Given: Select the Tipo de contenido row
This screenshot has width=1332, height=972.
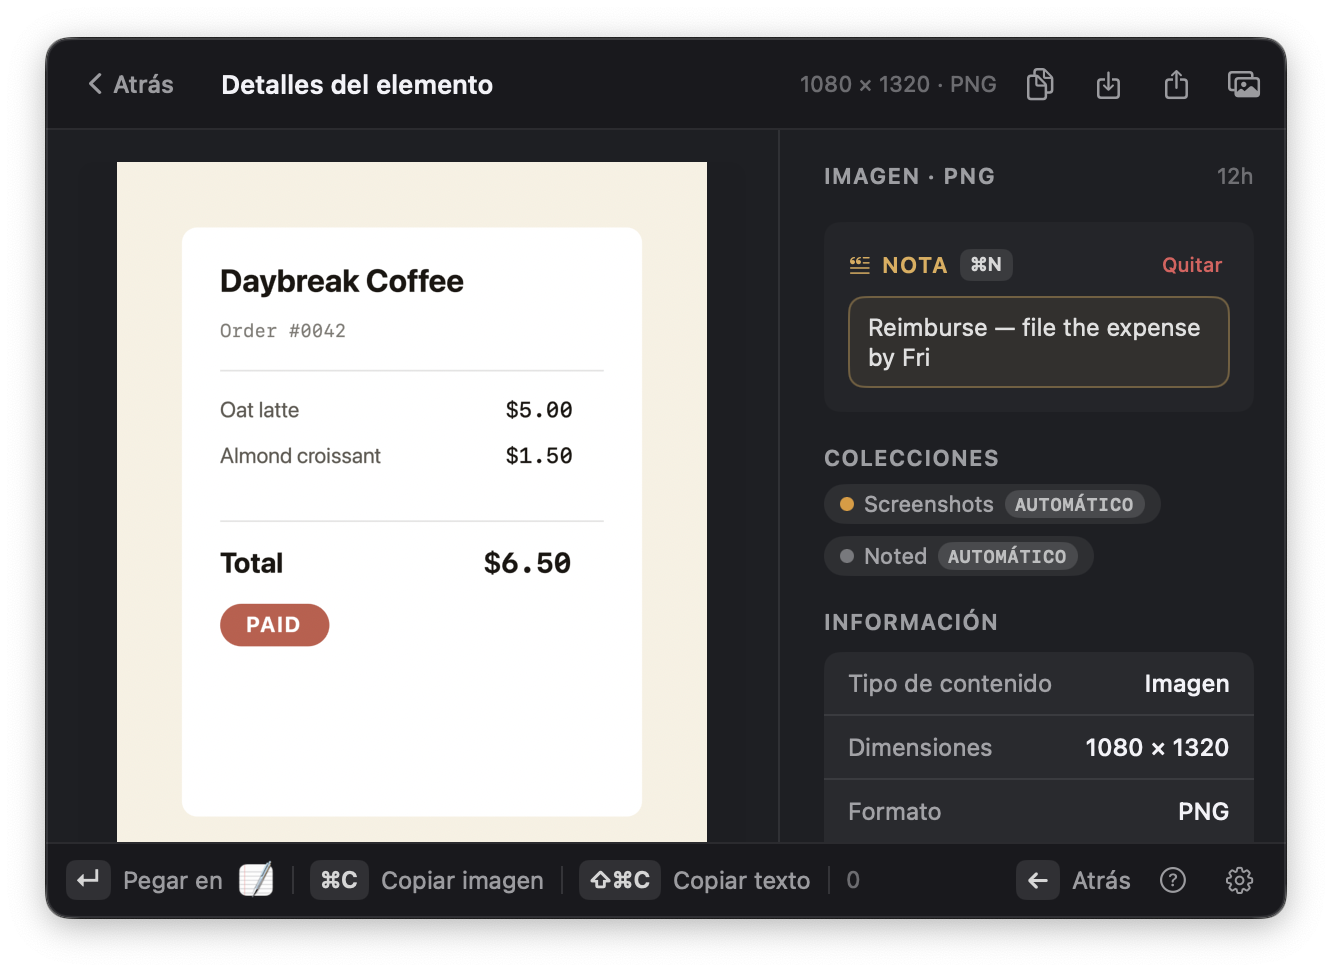Looking at the screenshot, I should coord(1039,684).
